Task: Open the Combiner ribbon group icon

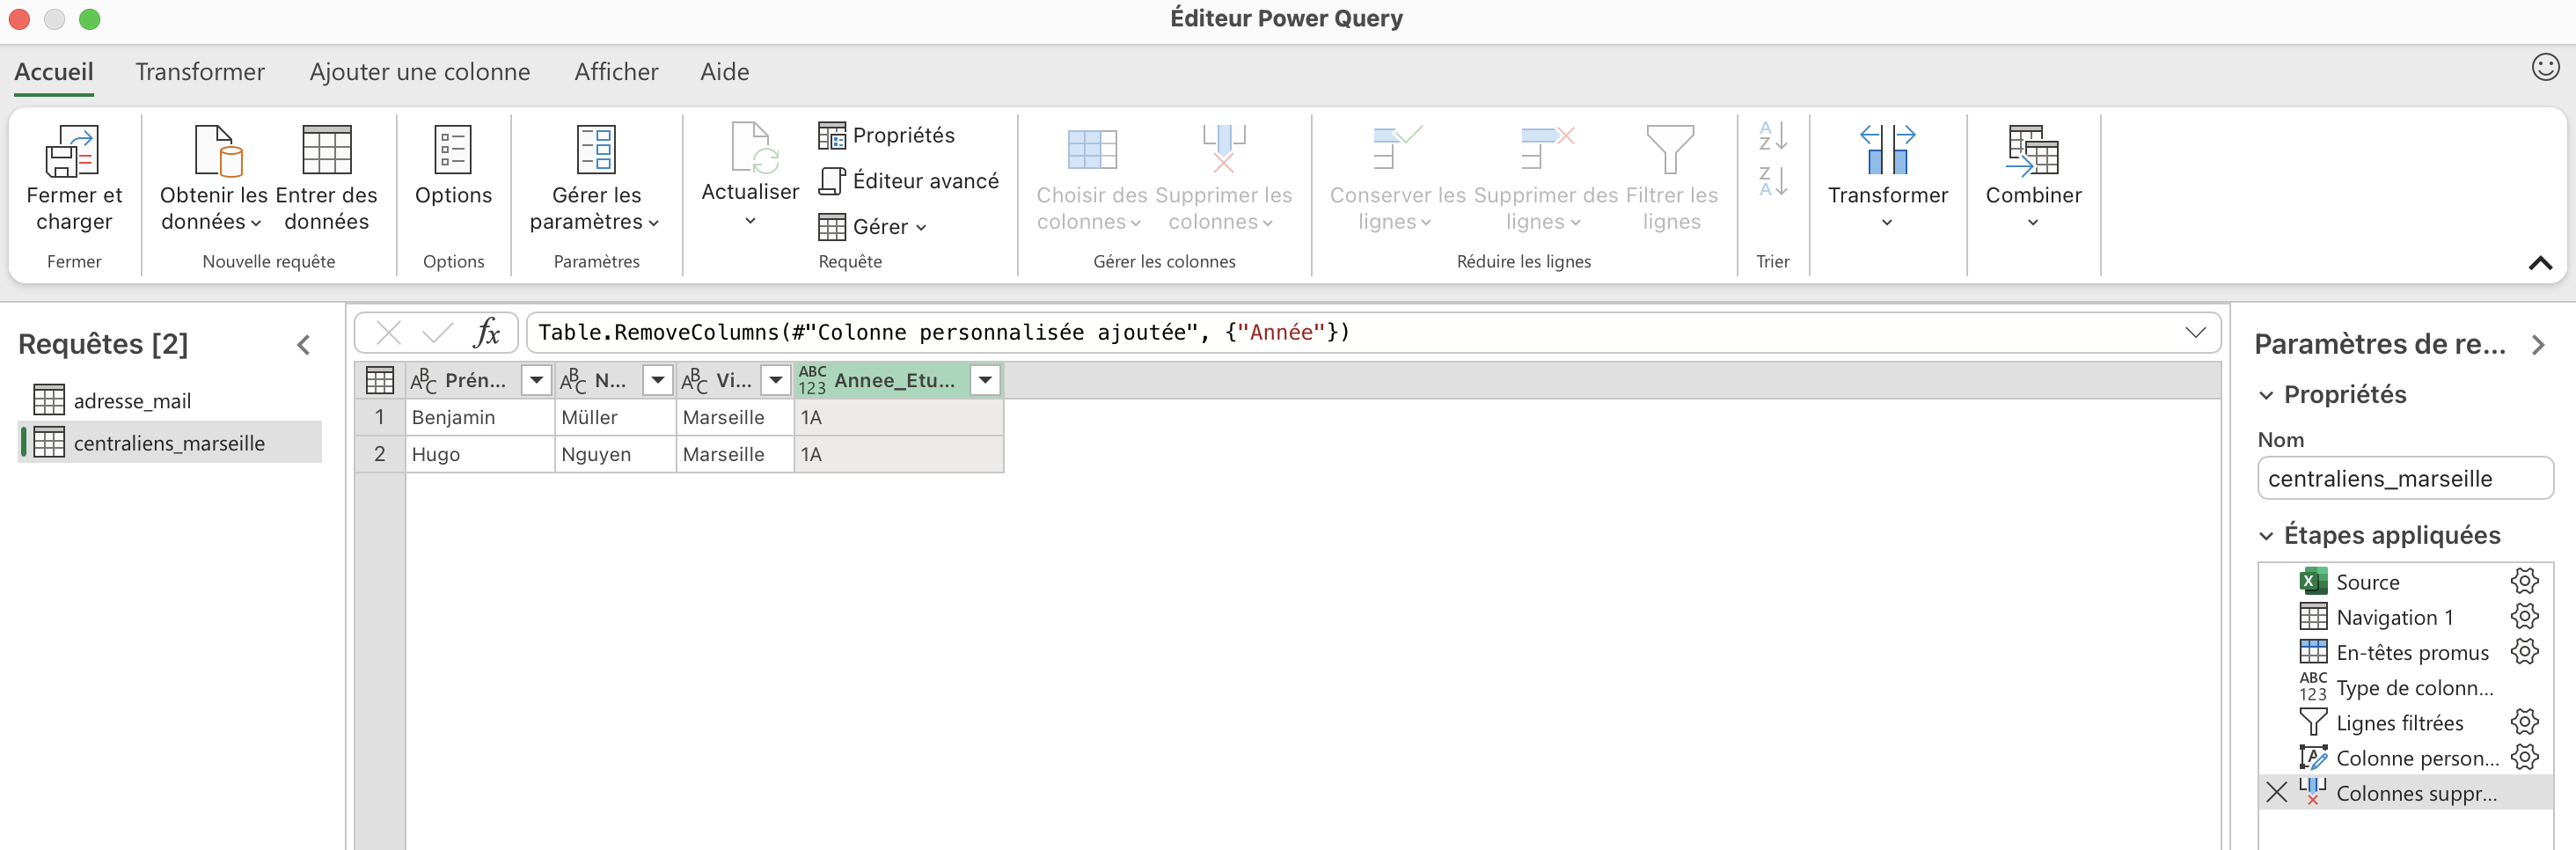Action: 2033,150
